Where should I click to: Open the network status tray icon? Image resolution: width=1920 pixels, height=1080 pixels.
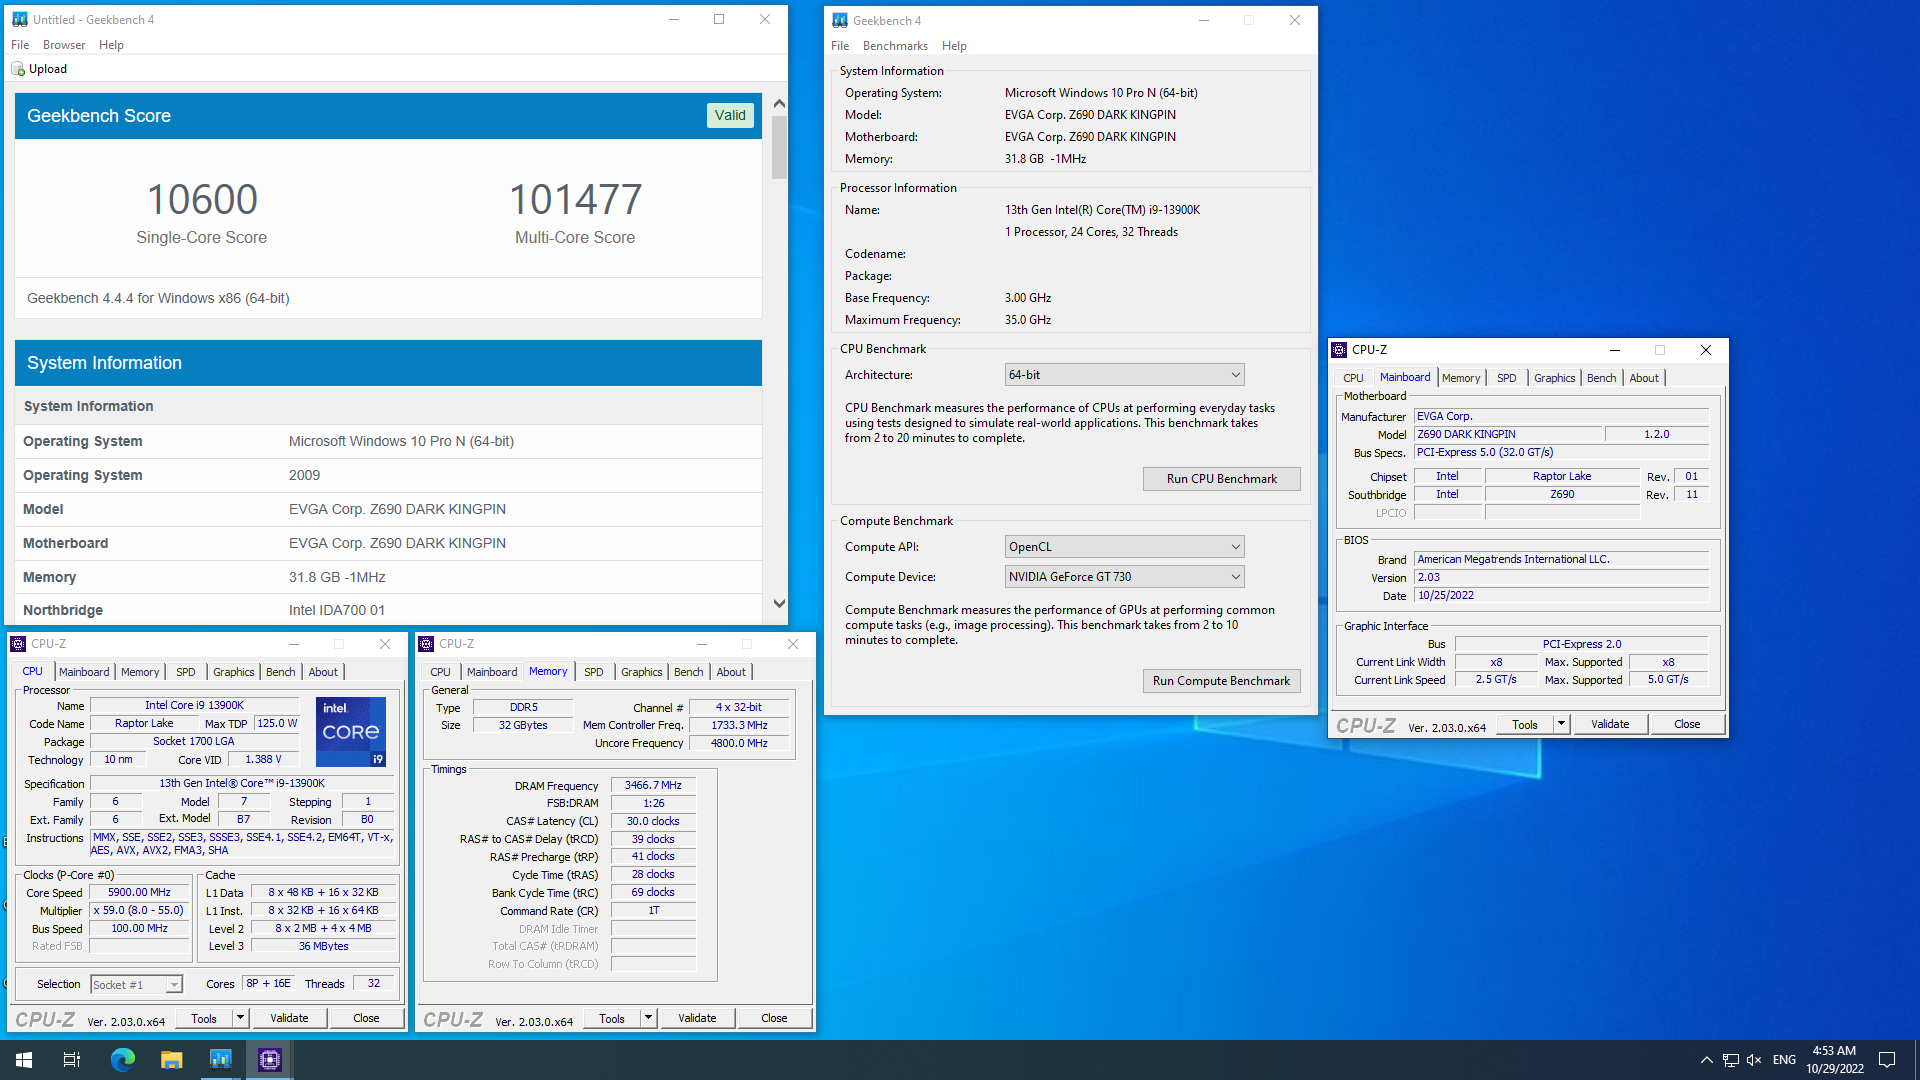pyautogui.click(x=1731, y=1060)
